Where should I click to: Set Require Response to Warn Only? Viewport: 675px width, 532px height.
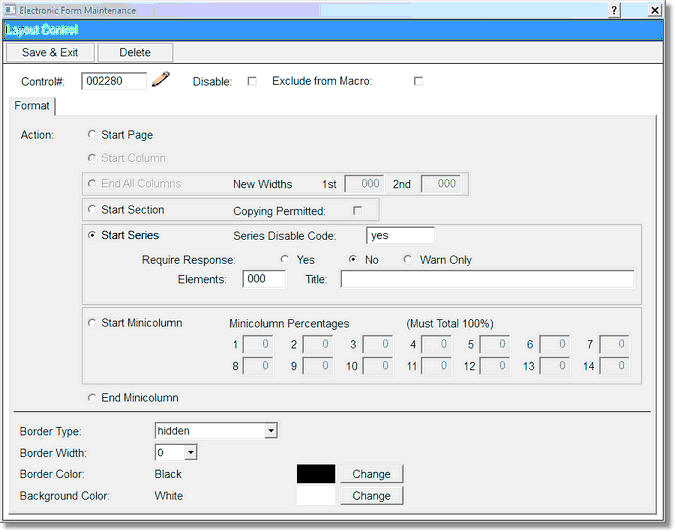click(x=407, y=259)
